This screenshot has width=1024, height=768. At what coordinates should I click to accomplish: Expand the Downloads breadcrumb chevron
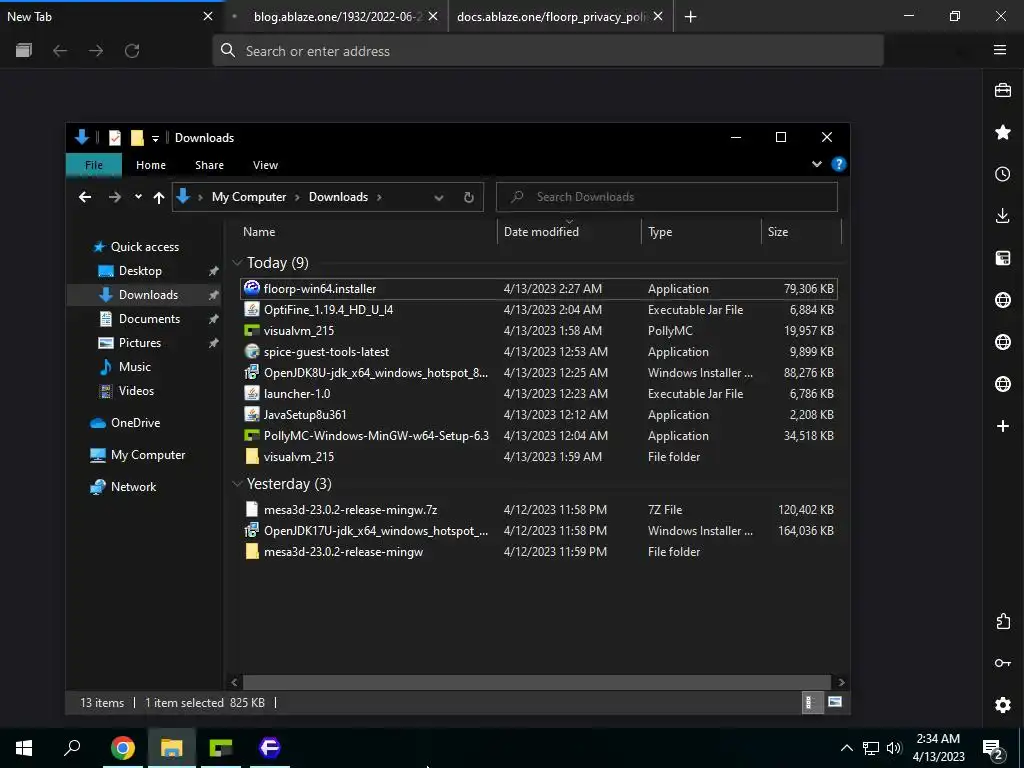pyautogui.click(x=379, y=197)
